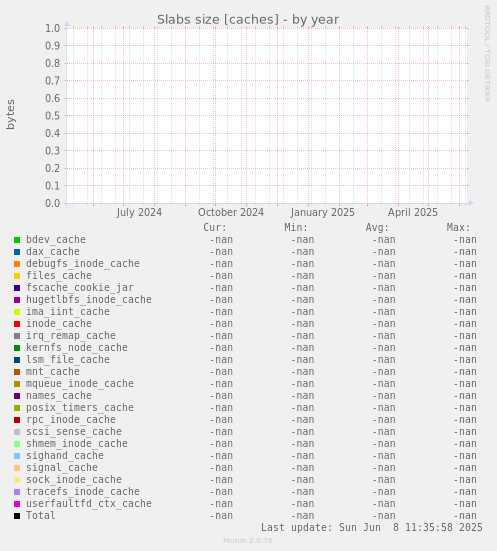
Task: Click the 'January 2025' x-axis label
Action: coord(323,212)
